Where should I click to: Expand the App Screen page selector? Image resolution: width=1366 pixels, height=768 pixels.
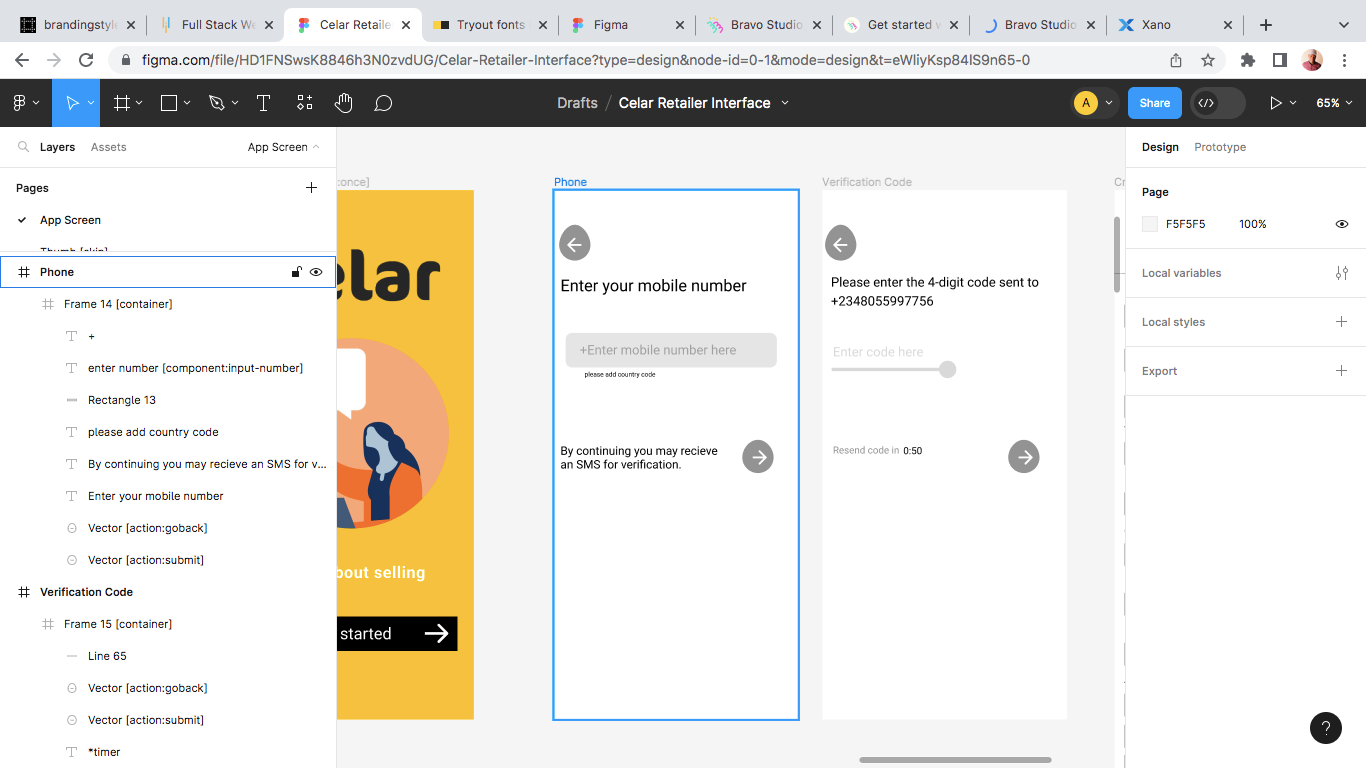pos(284,147)
